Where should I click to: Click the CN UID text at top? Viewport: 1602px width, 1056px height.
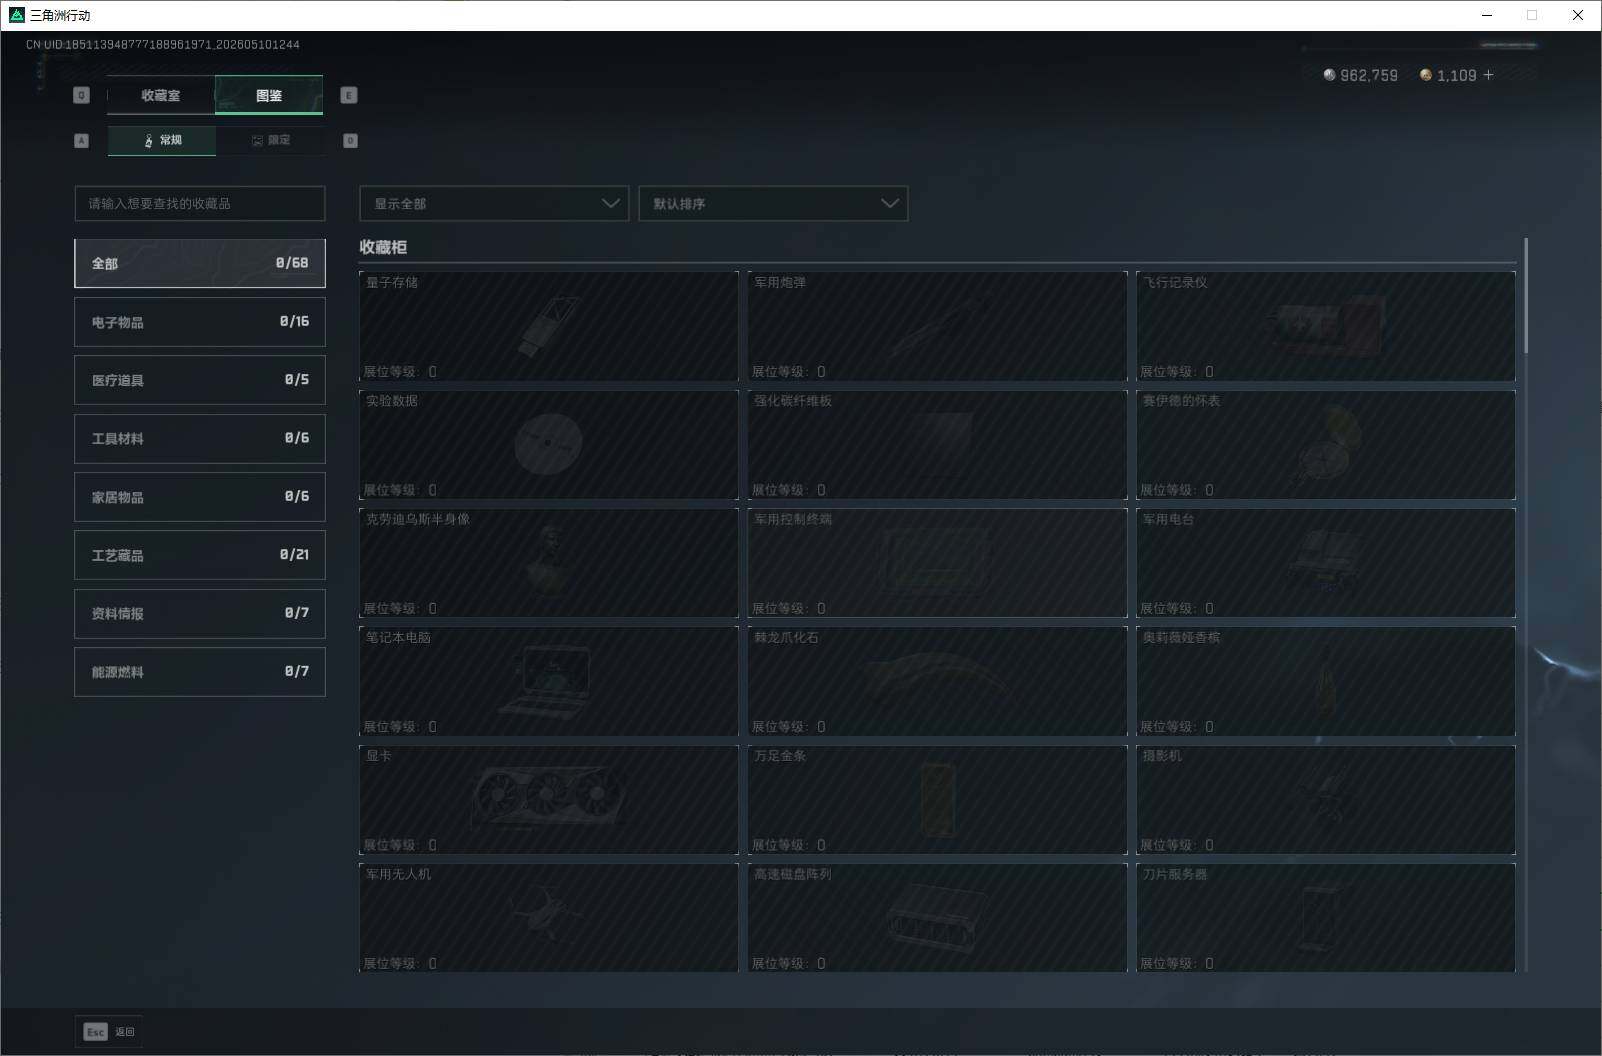pos(163,45)
